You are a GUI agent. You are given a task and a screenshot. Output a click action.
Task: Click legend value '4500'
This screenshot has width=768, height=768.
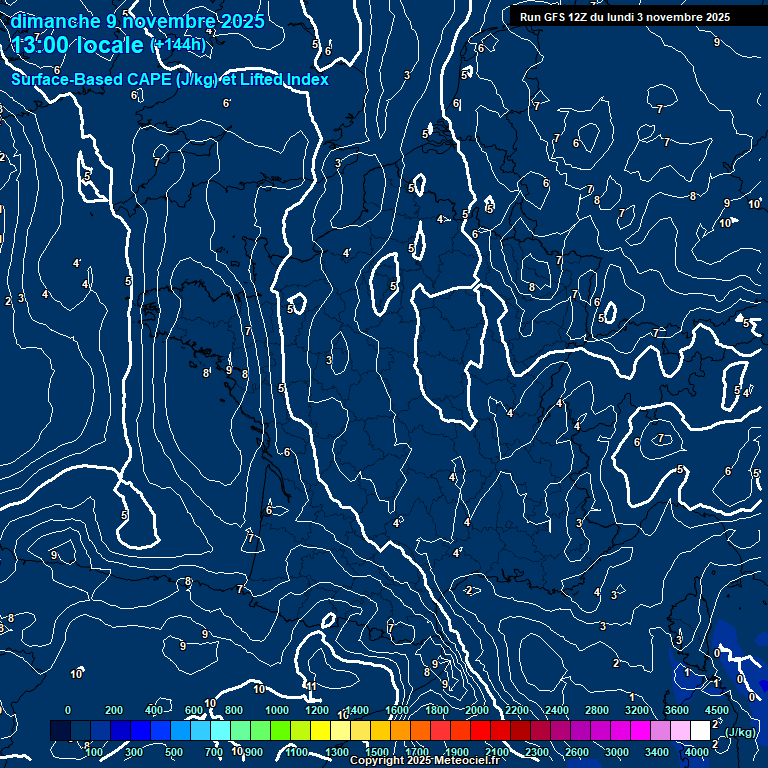(717, 710)
